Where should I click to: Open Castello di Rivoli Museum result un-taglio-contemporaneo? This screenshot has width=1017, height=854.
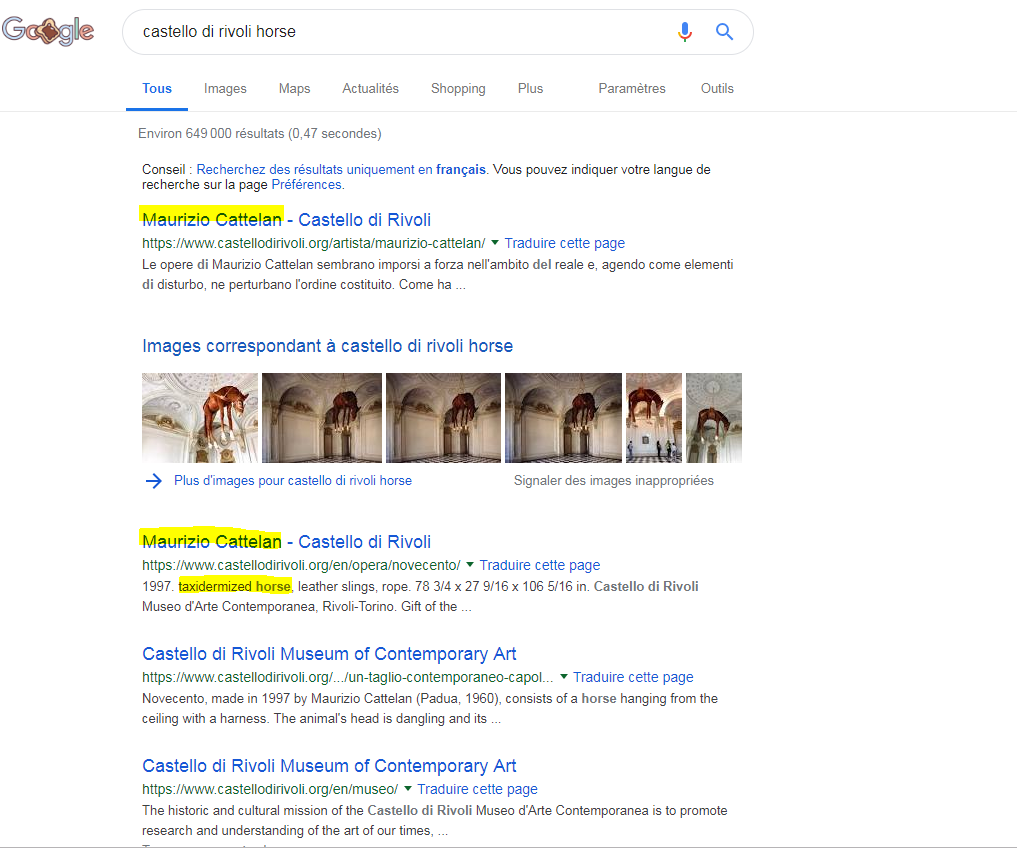coord(329,654)
